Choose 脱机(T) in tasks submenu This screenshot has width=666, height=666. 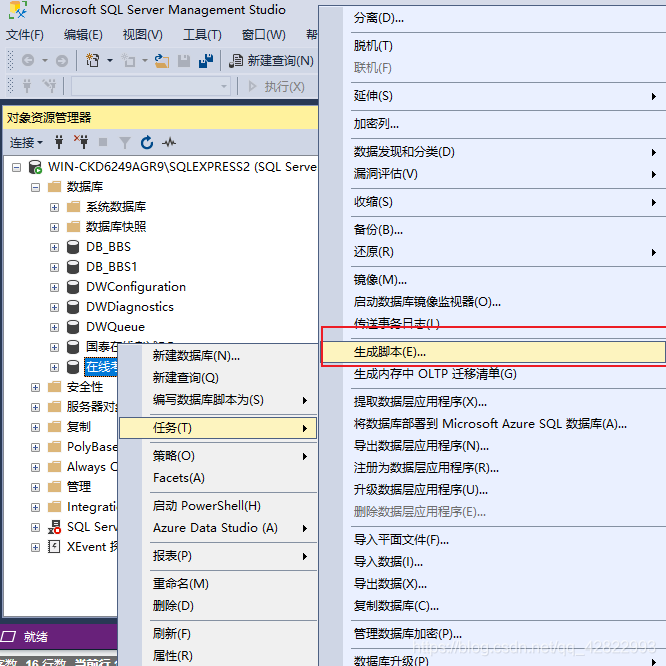[493, 46]
